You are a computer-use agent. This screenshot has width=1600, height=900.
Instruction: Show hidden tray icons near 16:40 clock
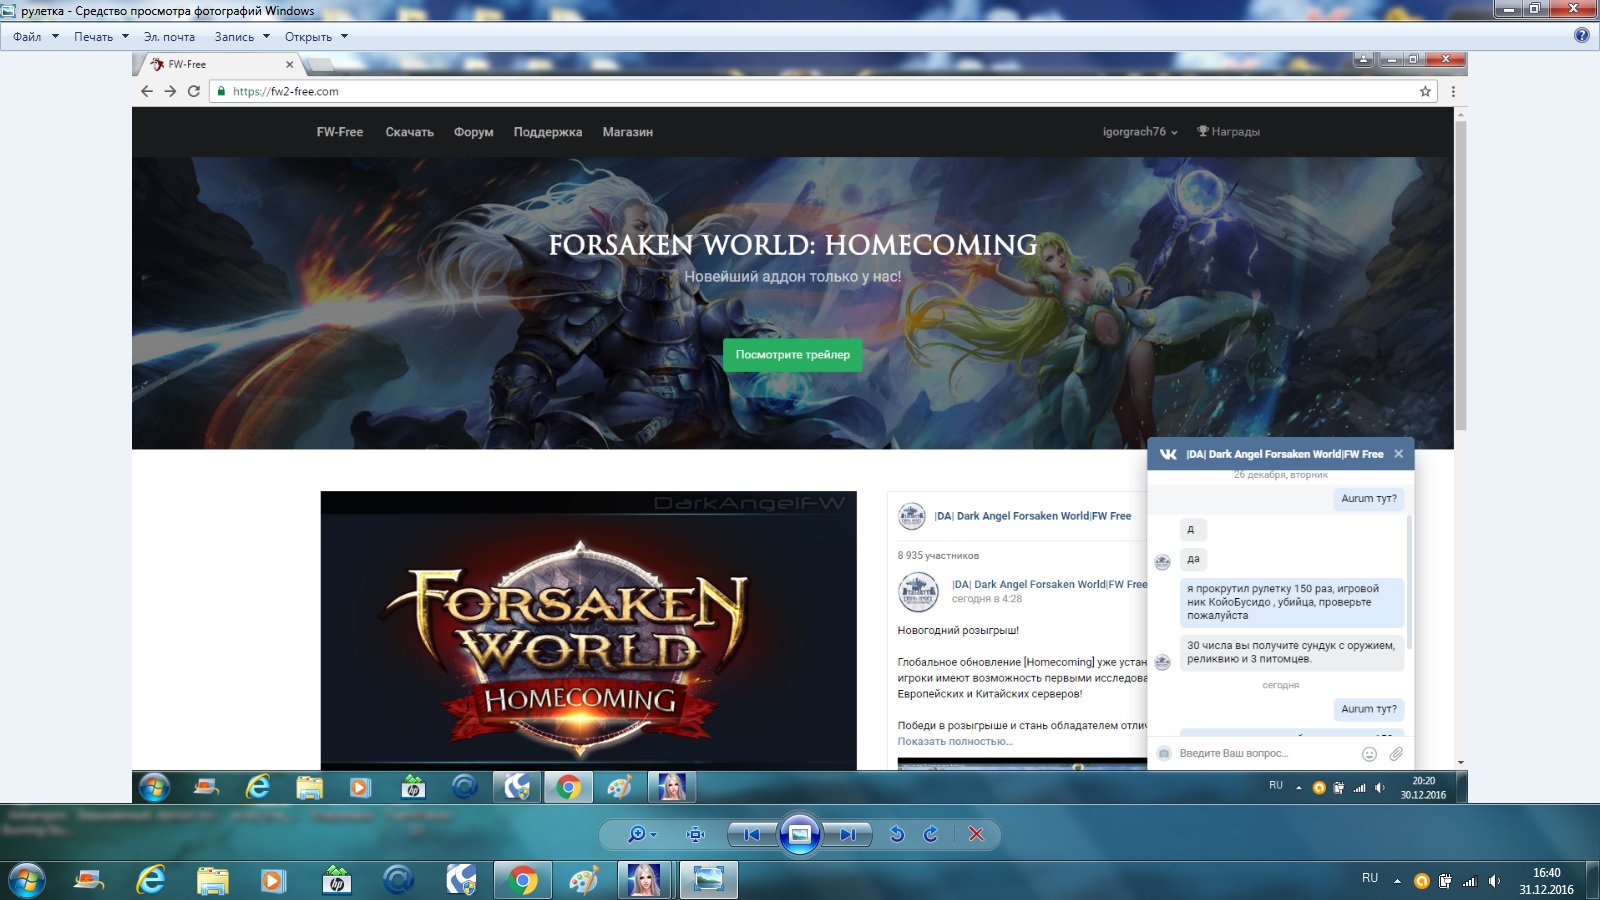pos(1397,881)
